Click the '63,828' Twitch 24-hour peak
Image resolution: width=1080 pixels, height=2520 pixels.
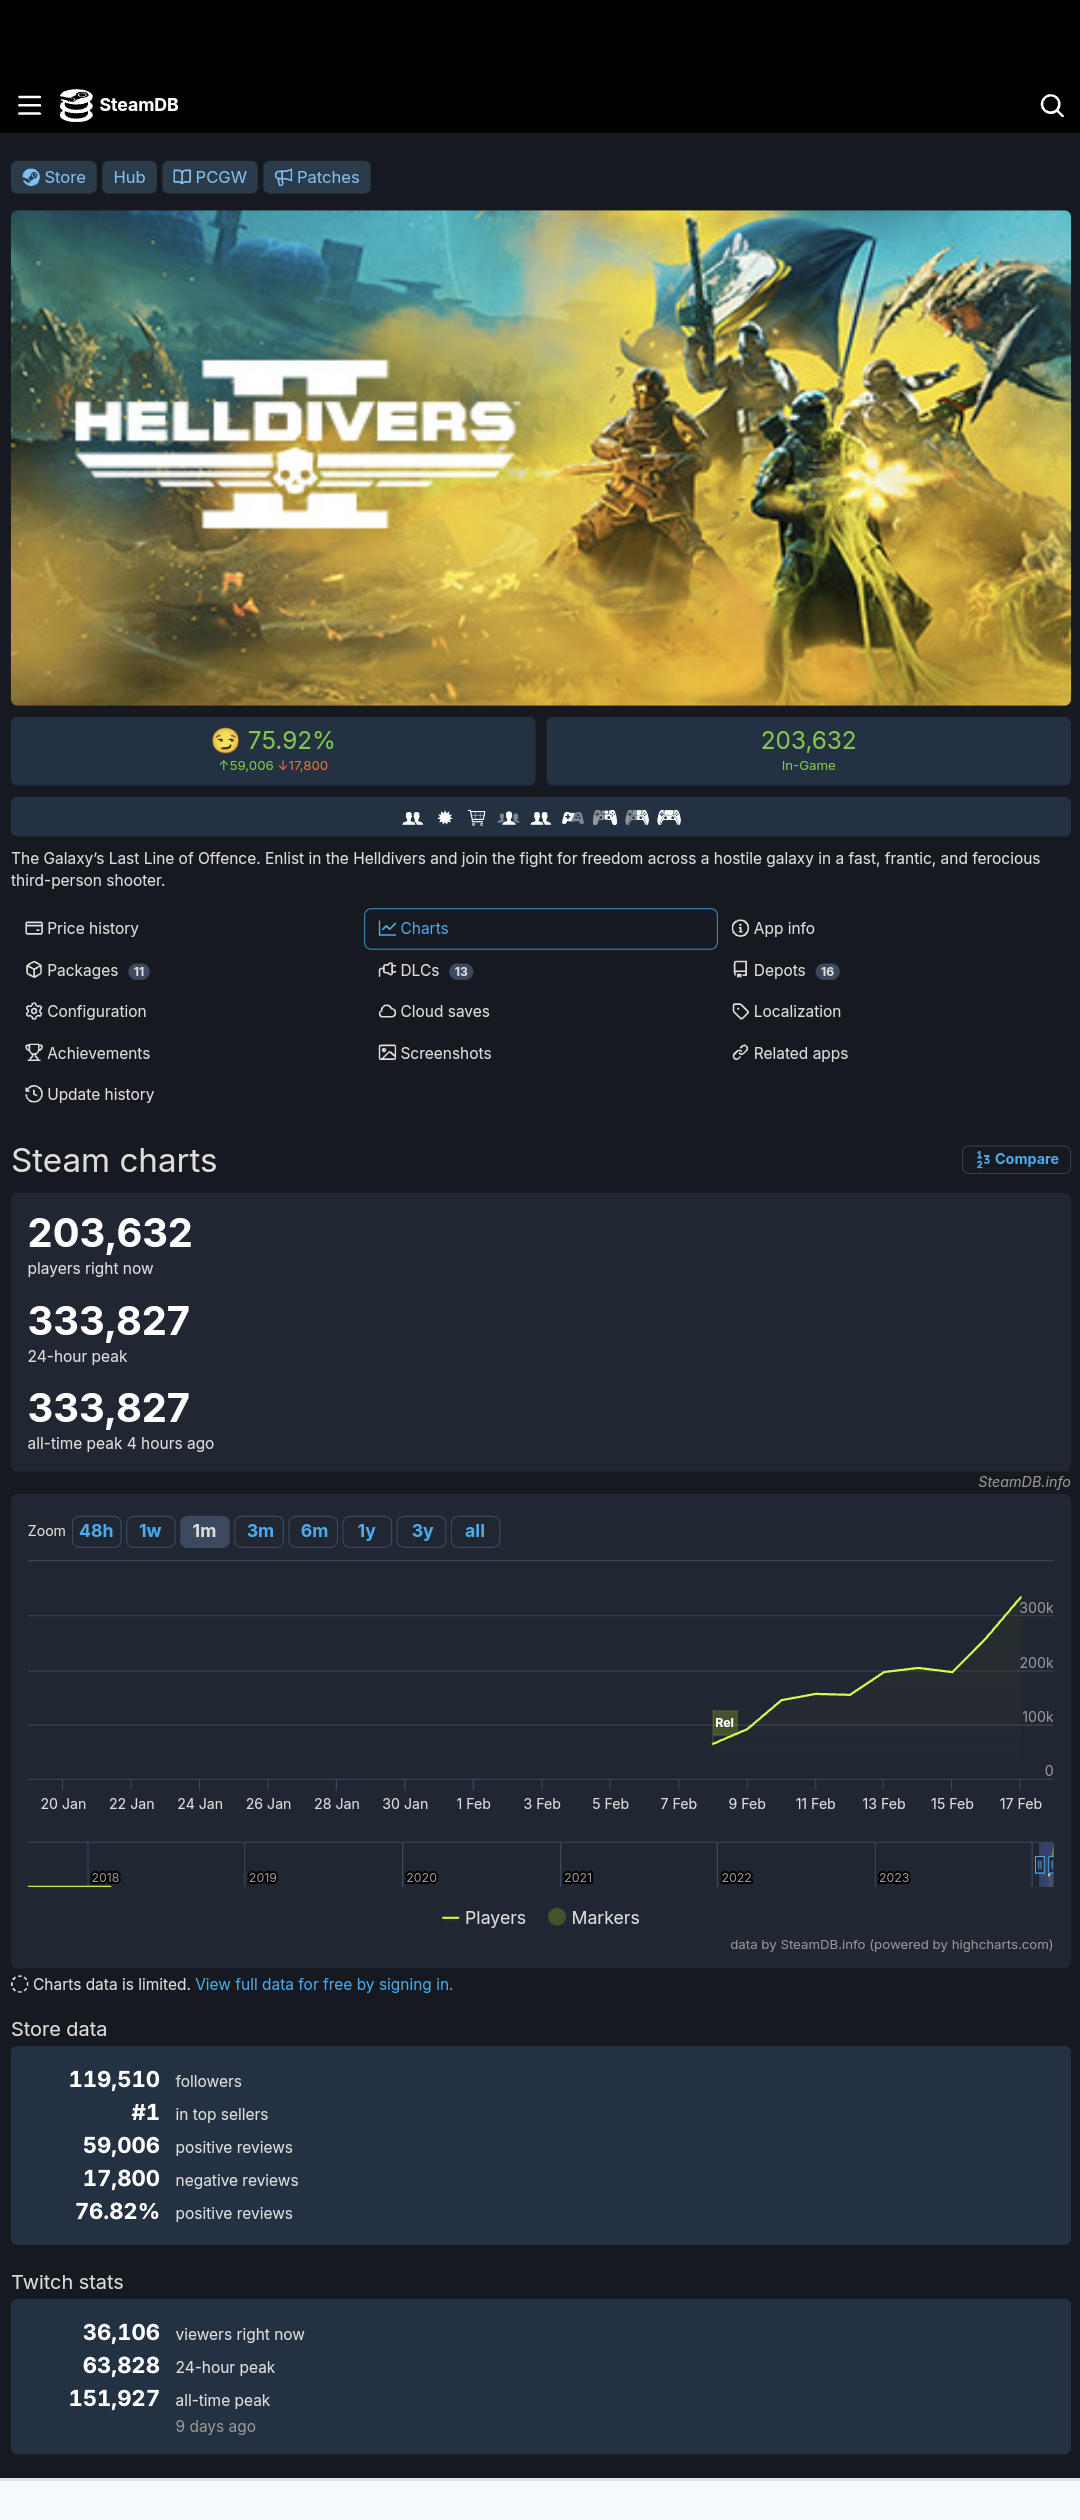pos(121,2365)
